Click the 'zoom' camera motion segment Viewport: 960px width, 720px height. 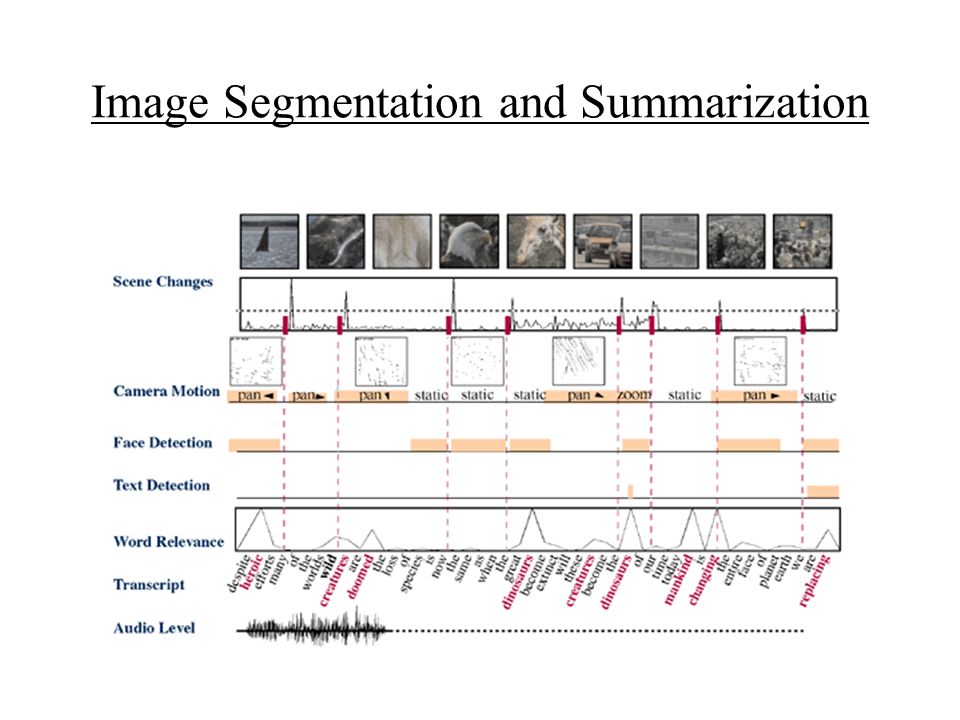point(634,395)
